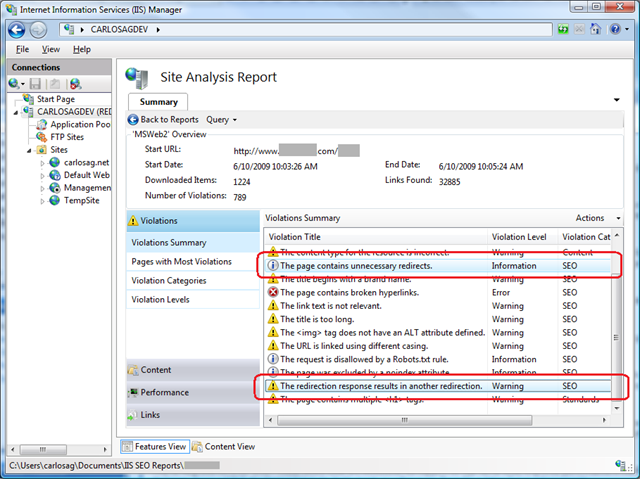Open the Connections globe dropdown arrow

point(23,84)
